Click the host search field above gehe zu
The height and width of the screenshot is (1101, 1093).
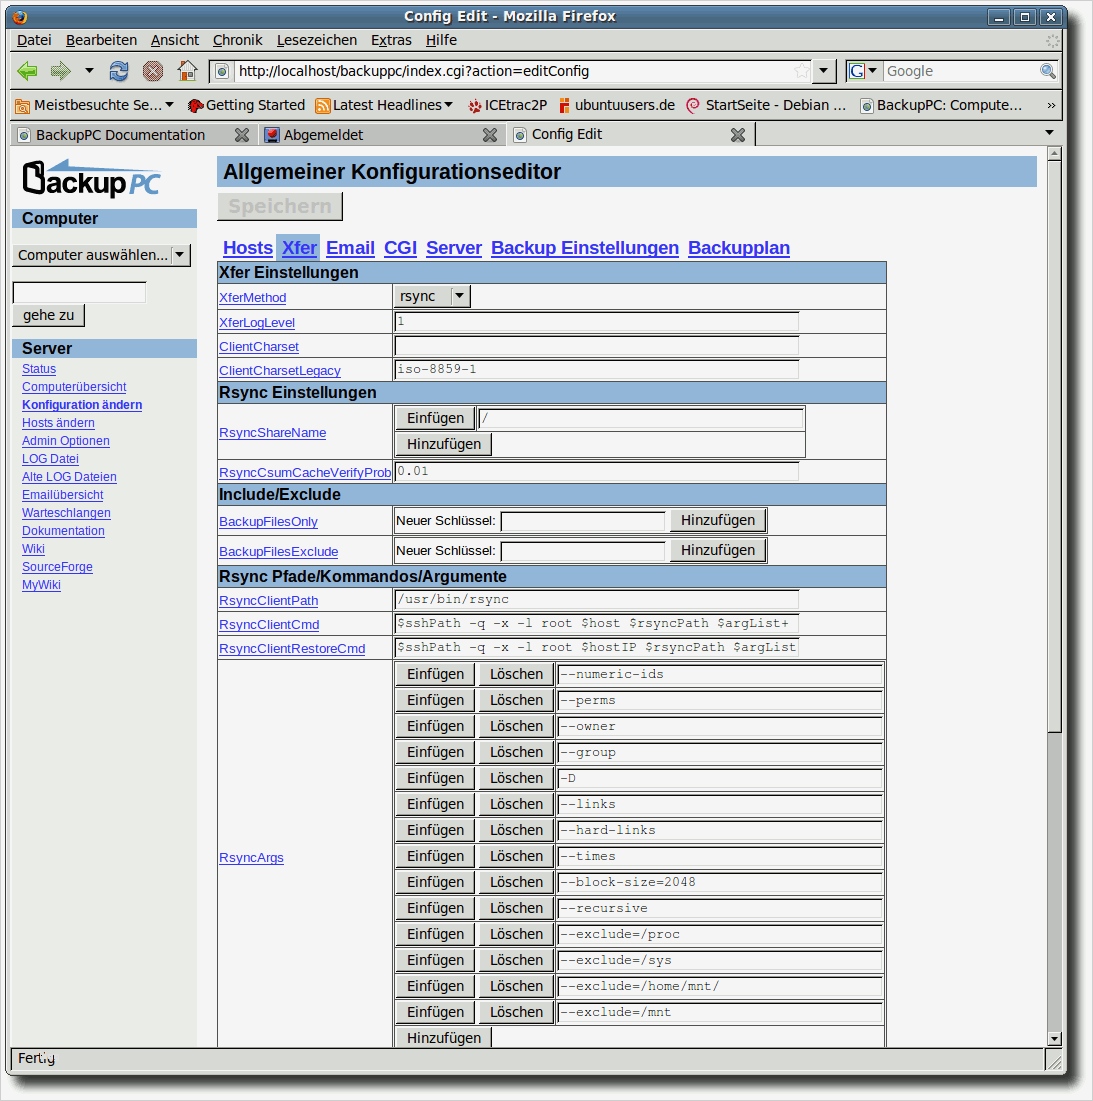pos(79,292)
